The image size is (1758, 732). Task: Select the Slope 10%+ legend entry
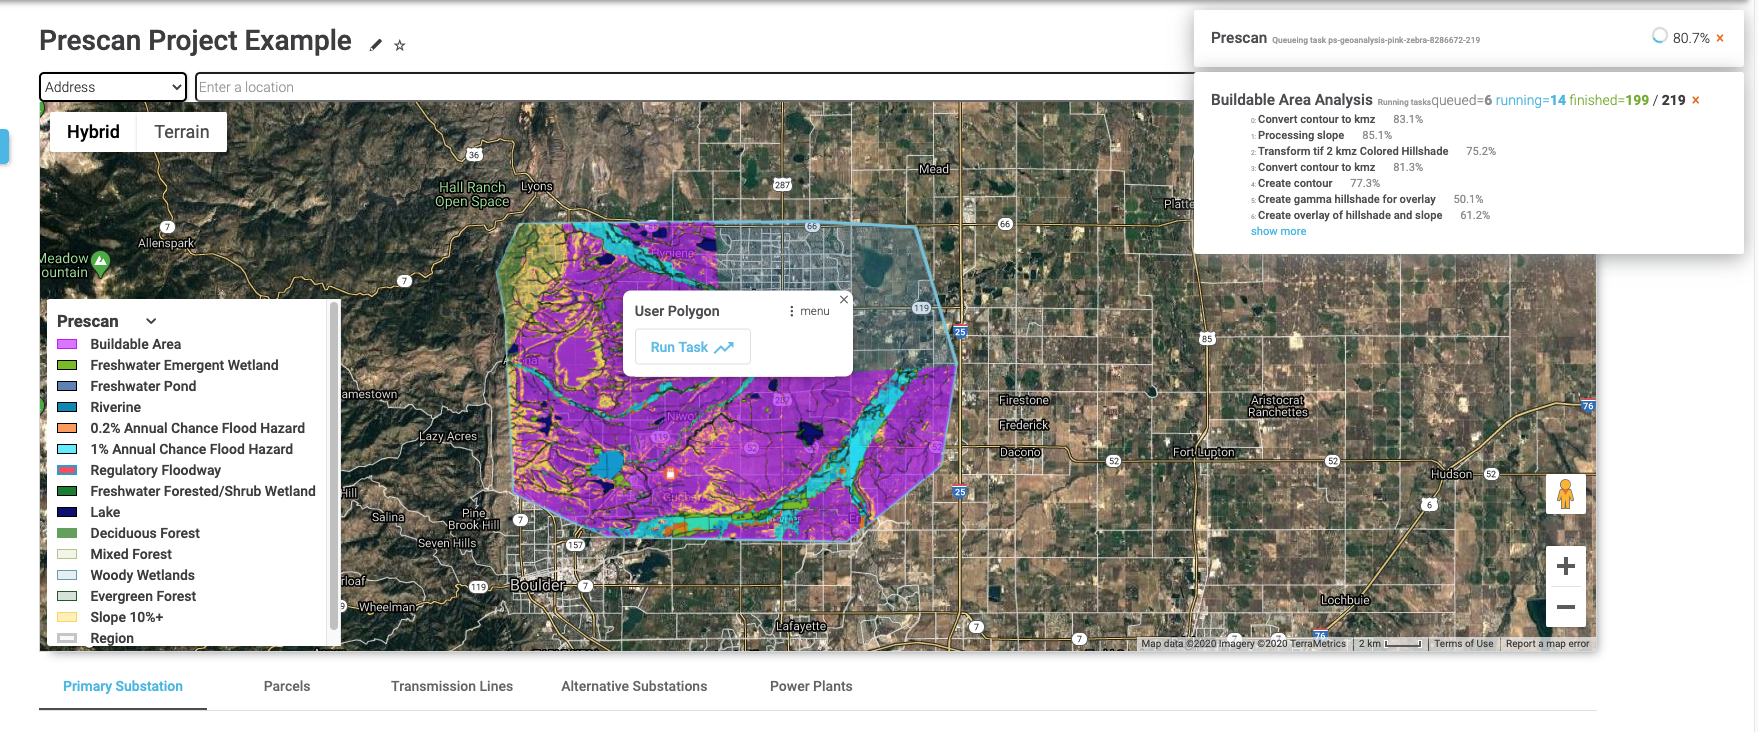(x=126, y=617)
